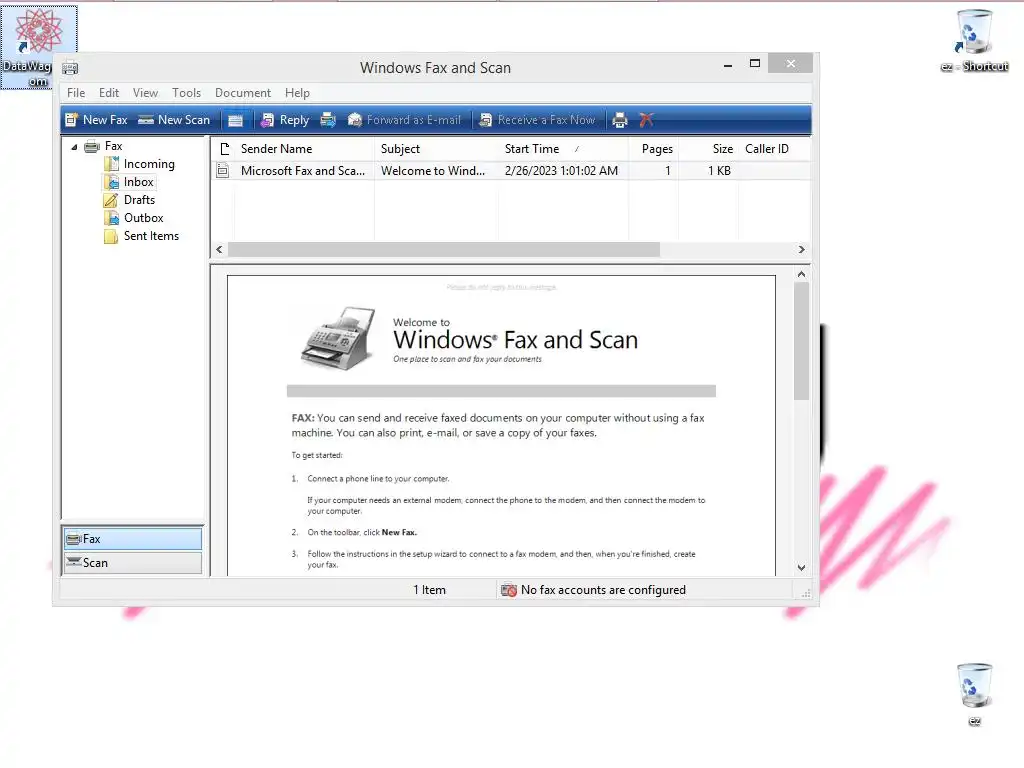Screen dimensions: 1024x768
Task: Click the Outbox folder icon
Action: coord(112,218)
